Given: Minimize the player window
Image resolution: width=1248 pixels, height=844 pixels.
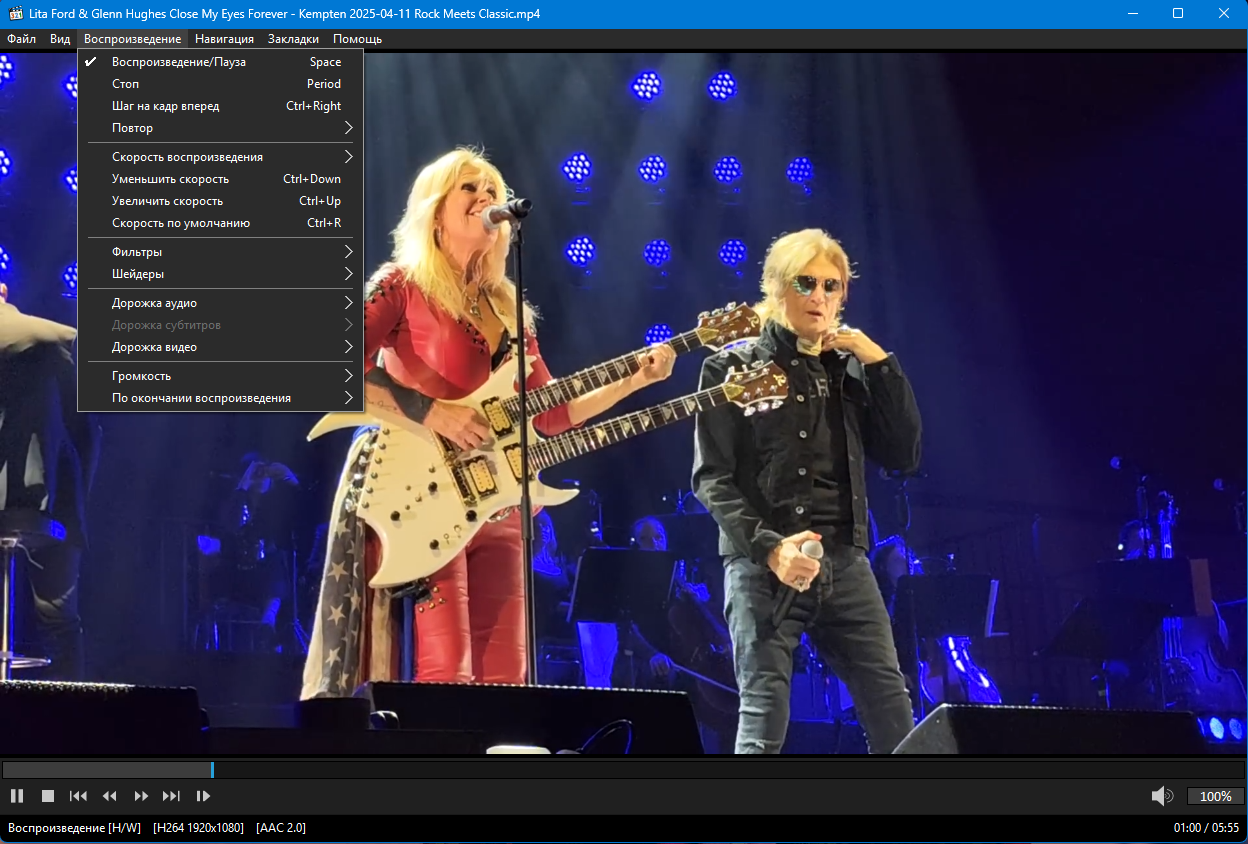Looking at the screenshot, I should [1133, 14].
